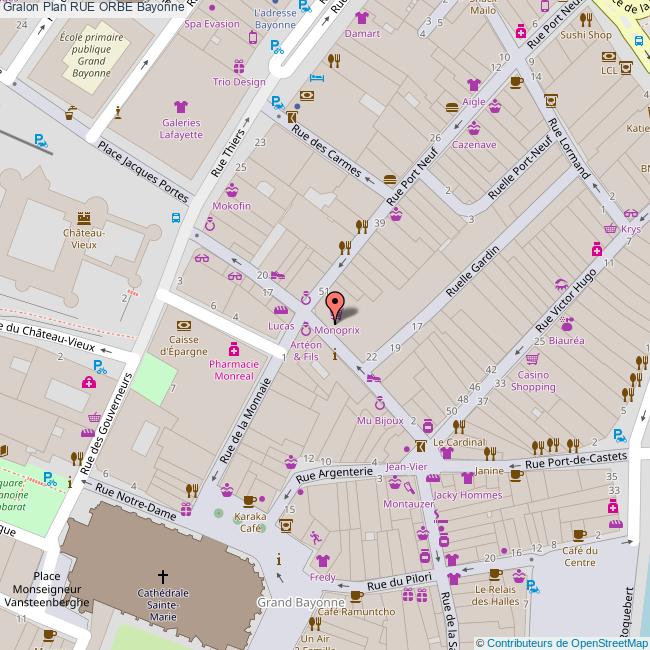
Task: Click the Le Cardinal restaurant icon
Action: click(x=459, y=426)
